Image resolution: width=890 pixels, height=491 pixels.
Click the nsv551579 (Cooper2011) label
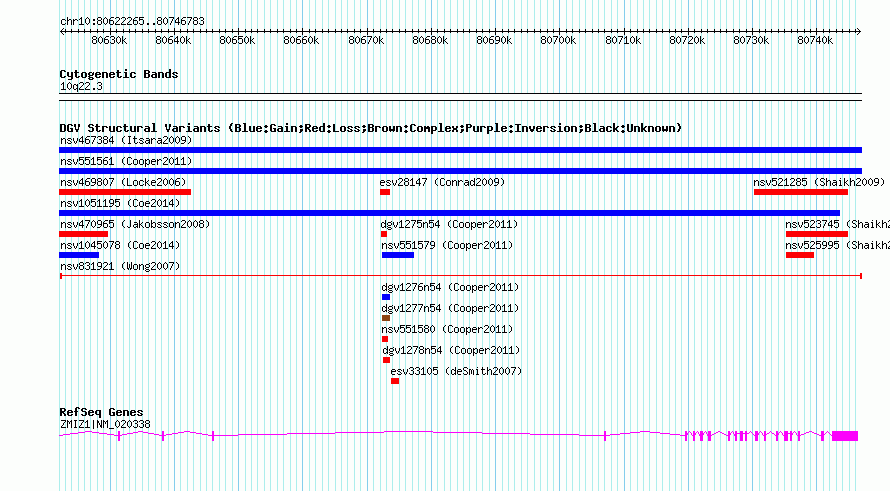pos(447,245)
